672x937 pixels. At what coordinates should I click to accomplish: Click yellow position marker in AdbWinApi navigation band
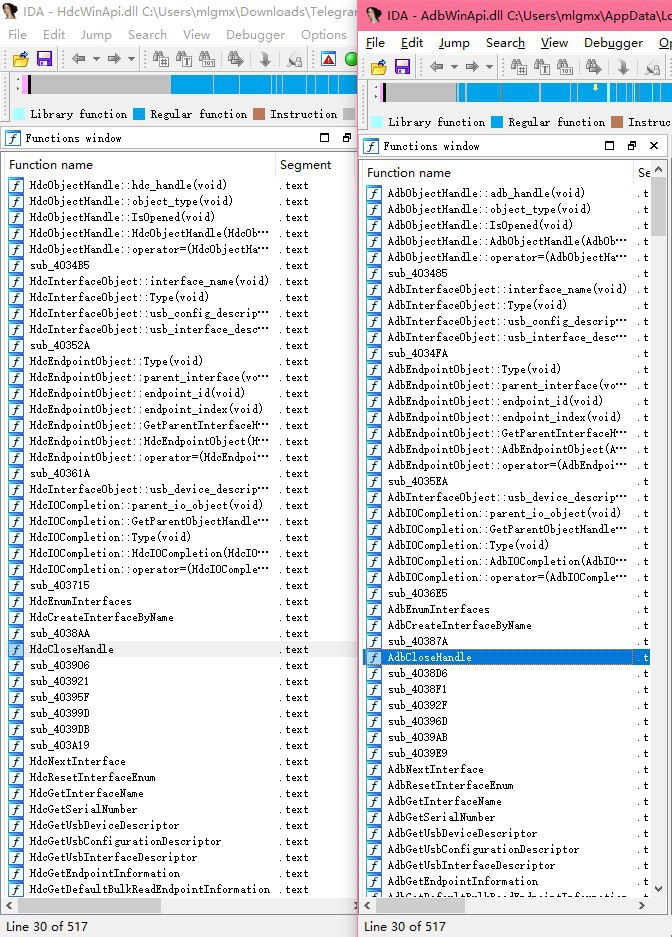click(596, 88)
